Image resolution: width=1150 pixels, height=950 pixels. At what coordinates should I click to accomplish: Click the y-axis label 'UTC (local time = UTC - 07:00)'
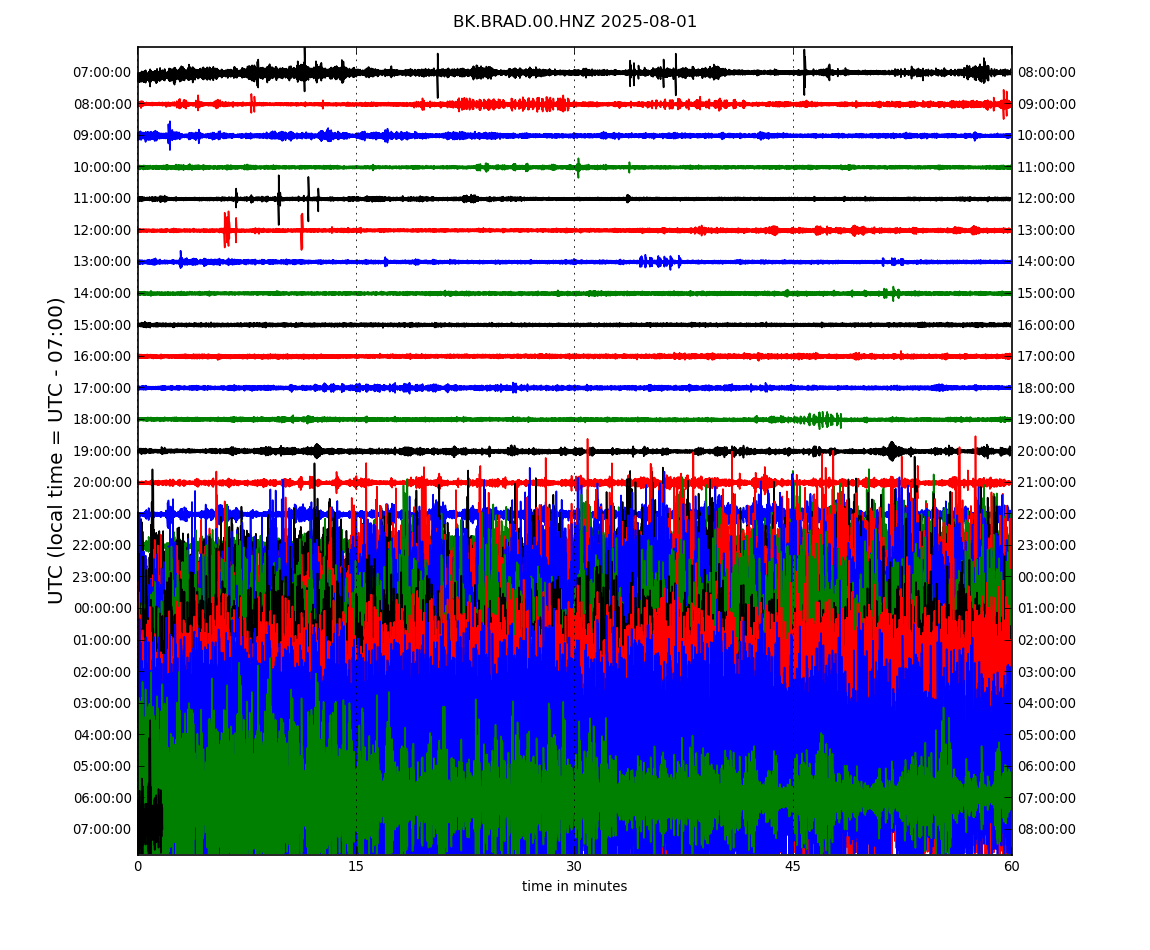coord(56,450)
